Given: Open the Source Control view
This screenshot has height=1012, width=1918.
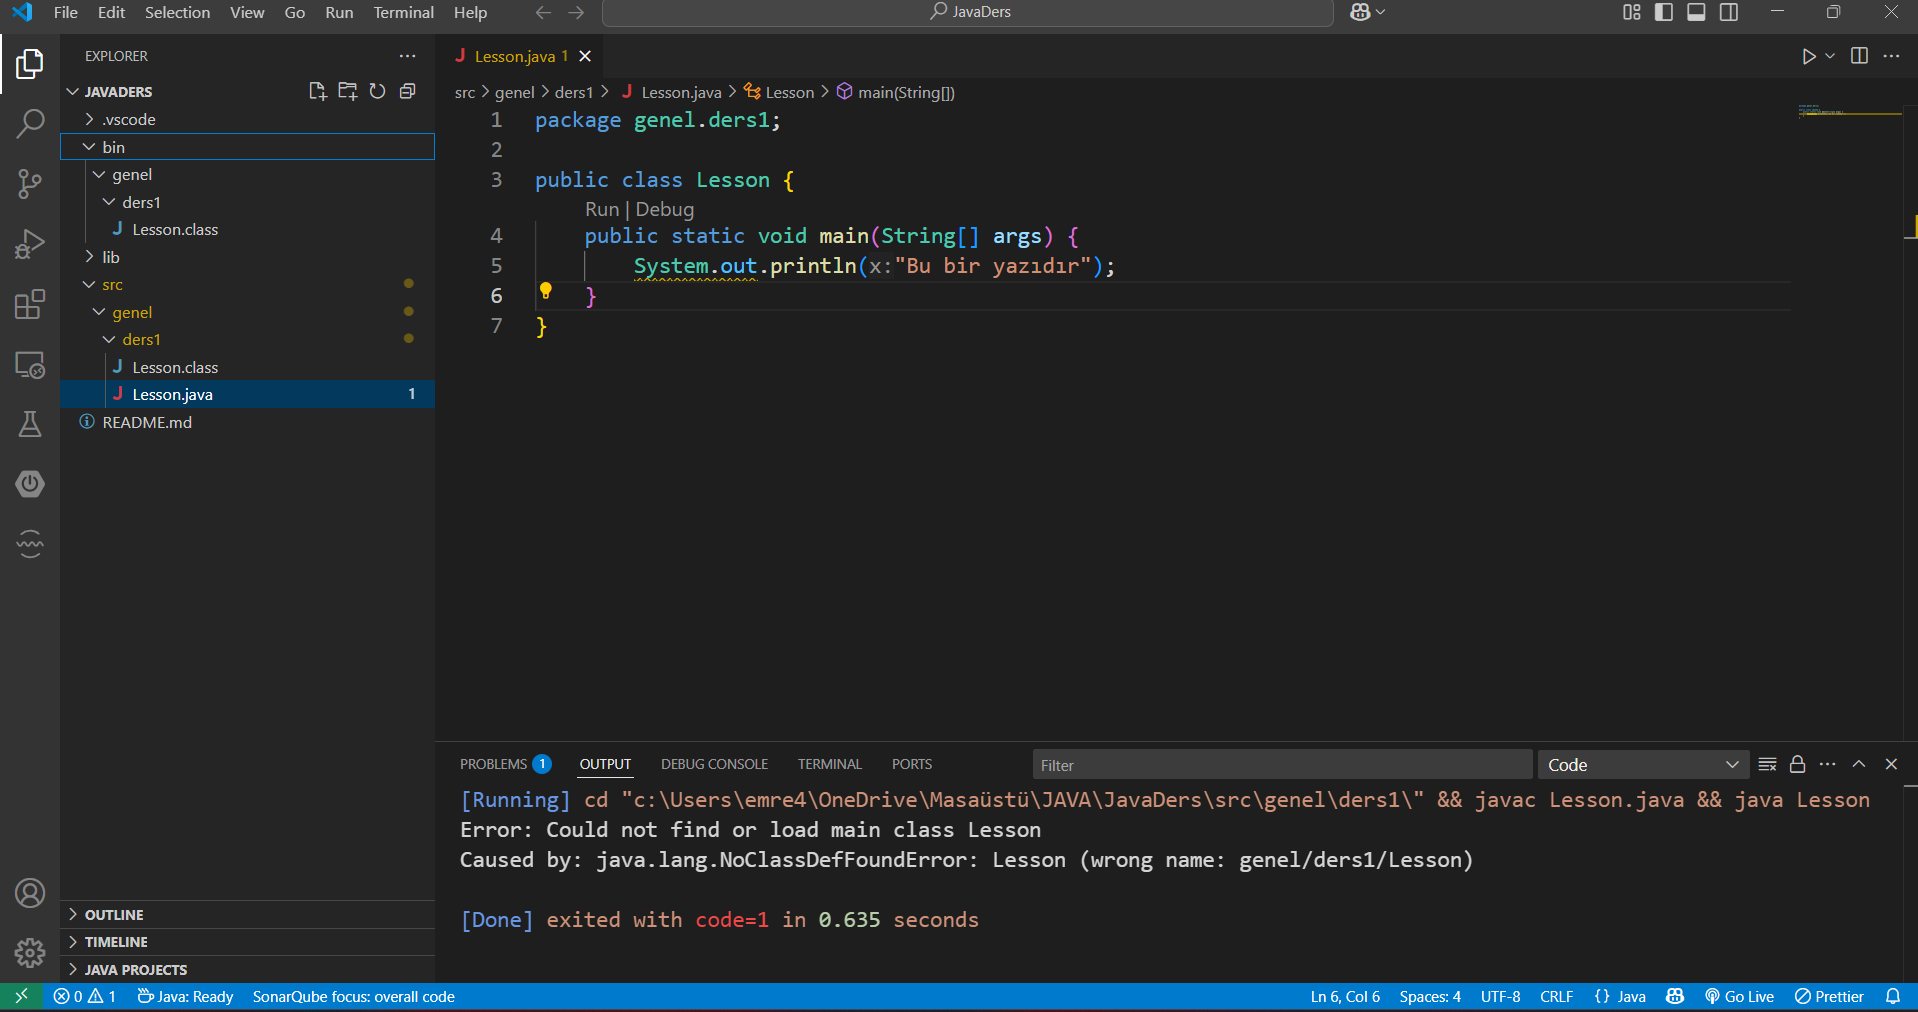Looking at the screenshot, I should (x=30, y=184).
